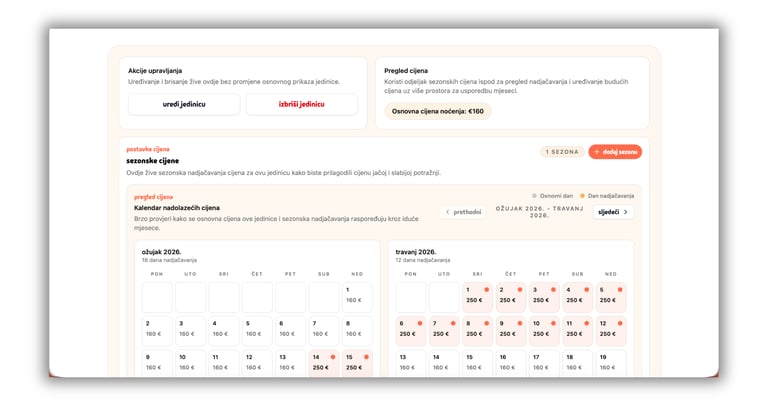This screenshot has width=768, height=406.
Task: Click the override dot on 1 travanj
Action: click(487, 290)
